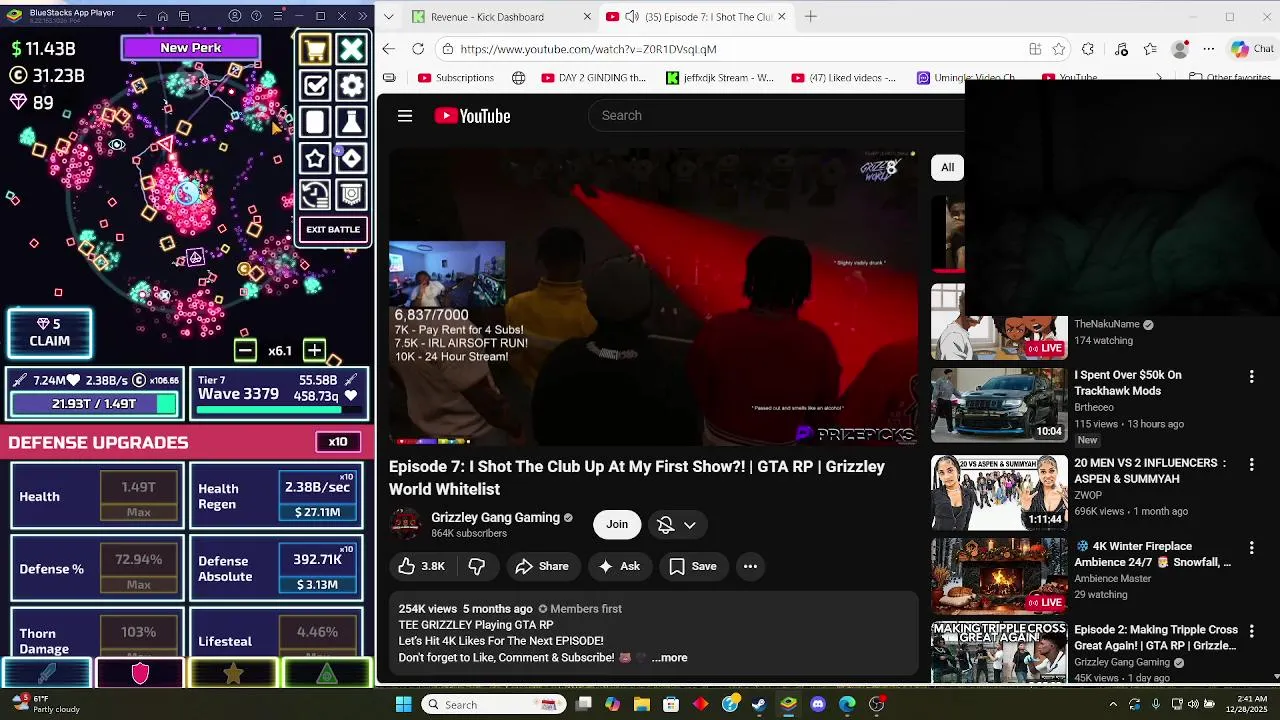Like the video with 3.8K likes
1280x720 pixels.
coord(421,566)
